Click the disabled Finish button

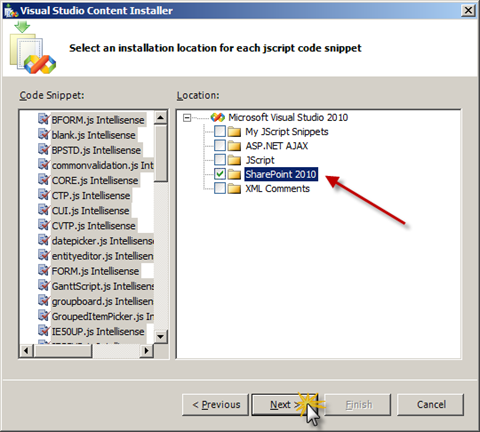pos(357,405)
